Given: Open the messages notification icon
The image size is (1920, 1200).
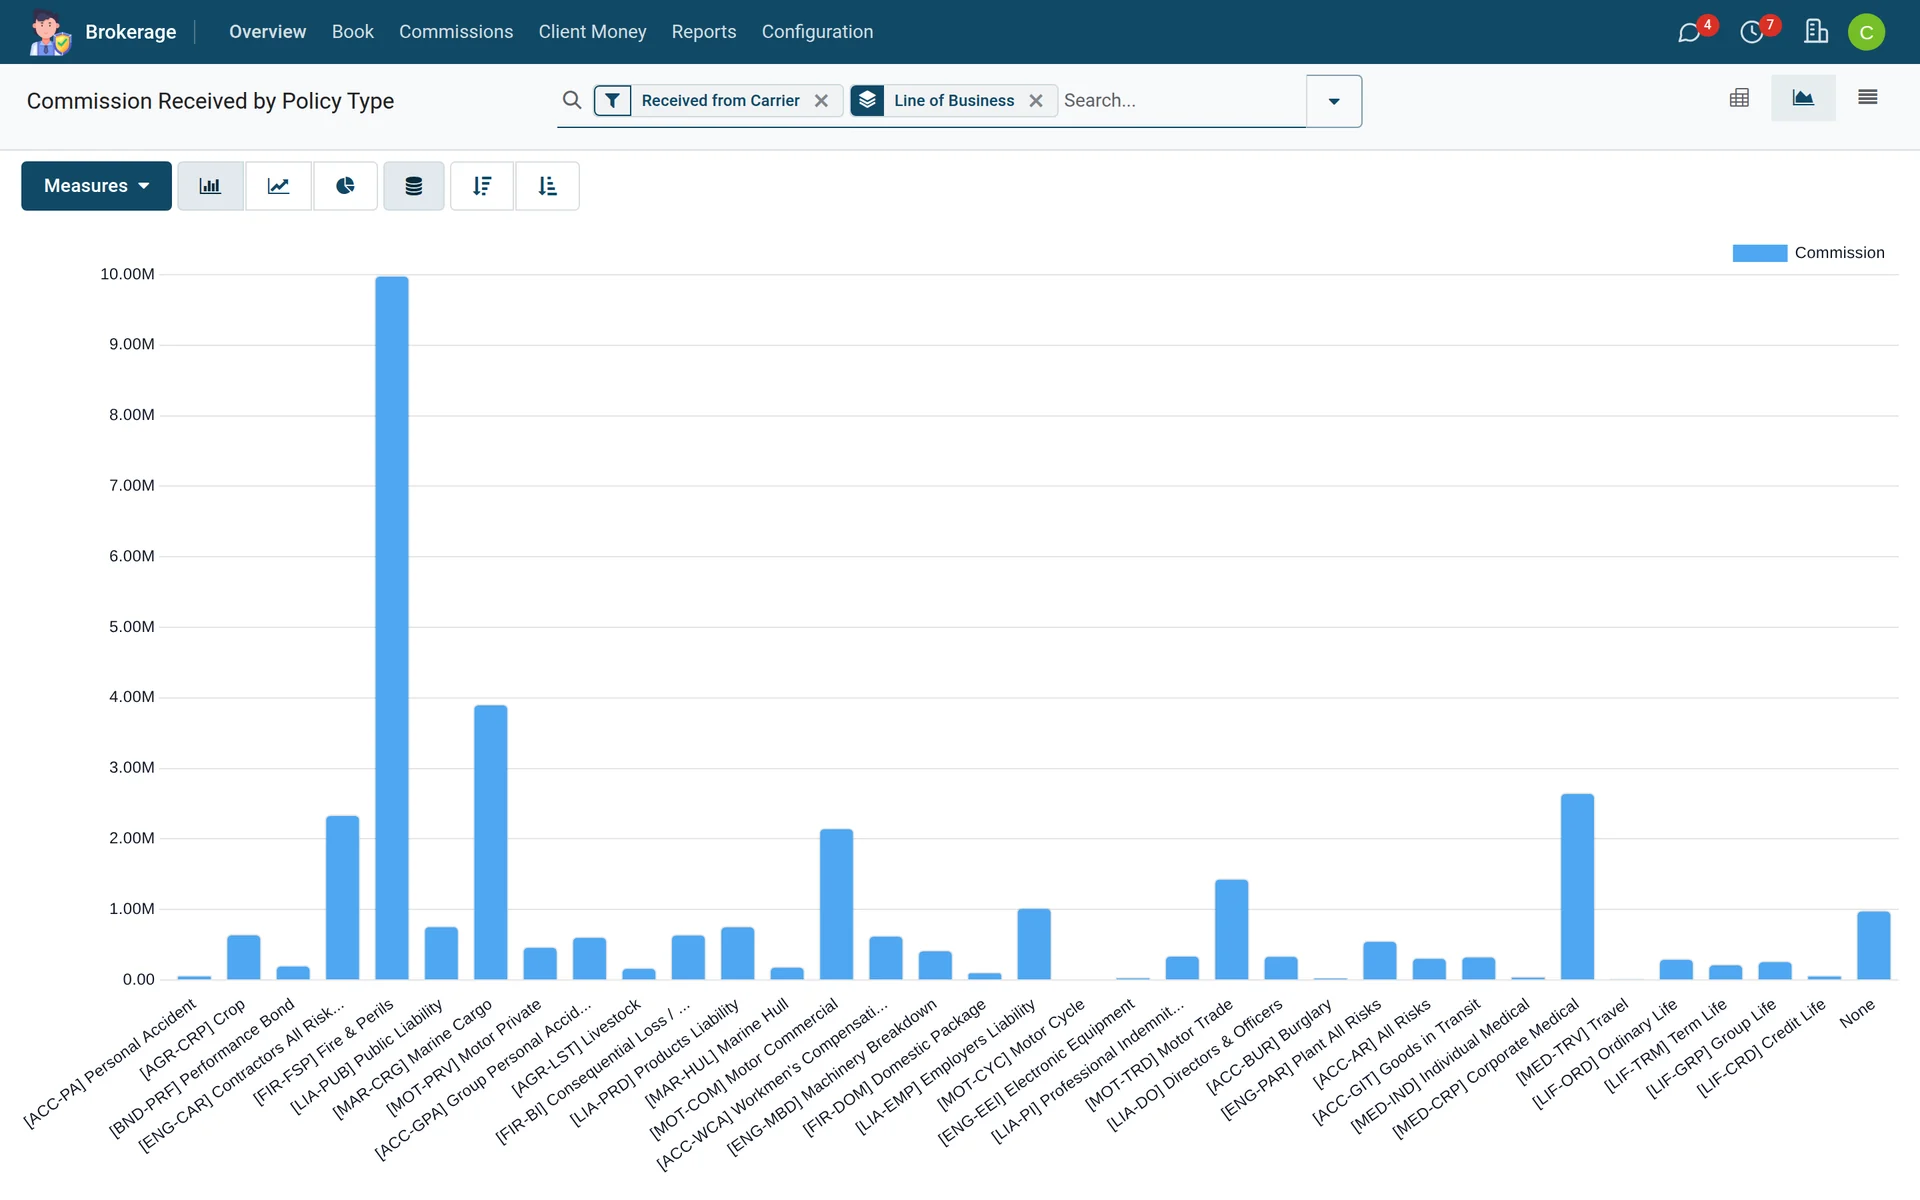Looking at the screenshot, I should (x=1690, y=32).
